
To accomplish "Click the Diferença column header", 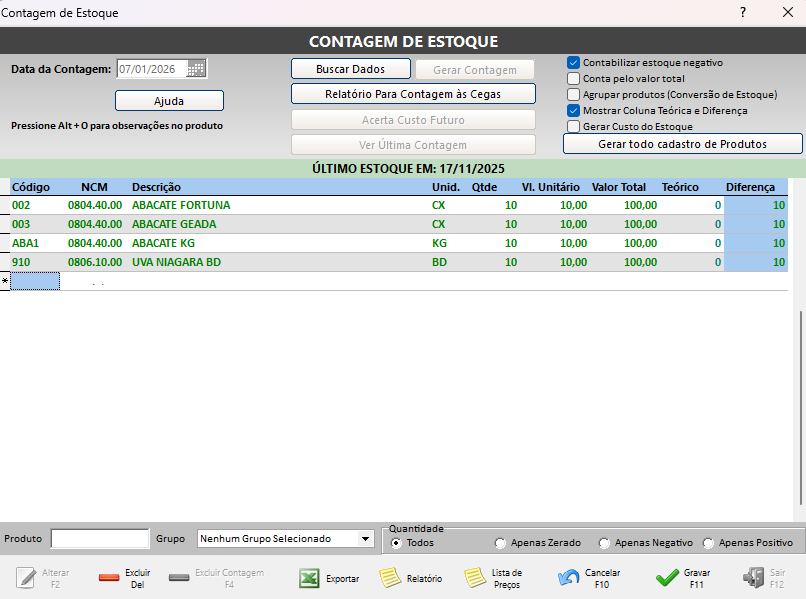I will pyautogui.click(x=750, y=187).
